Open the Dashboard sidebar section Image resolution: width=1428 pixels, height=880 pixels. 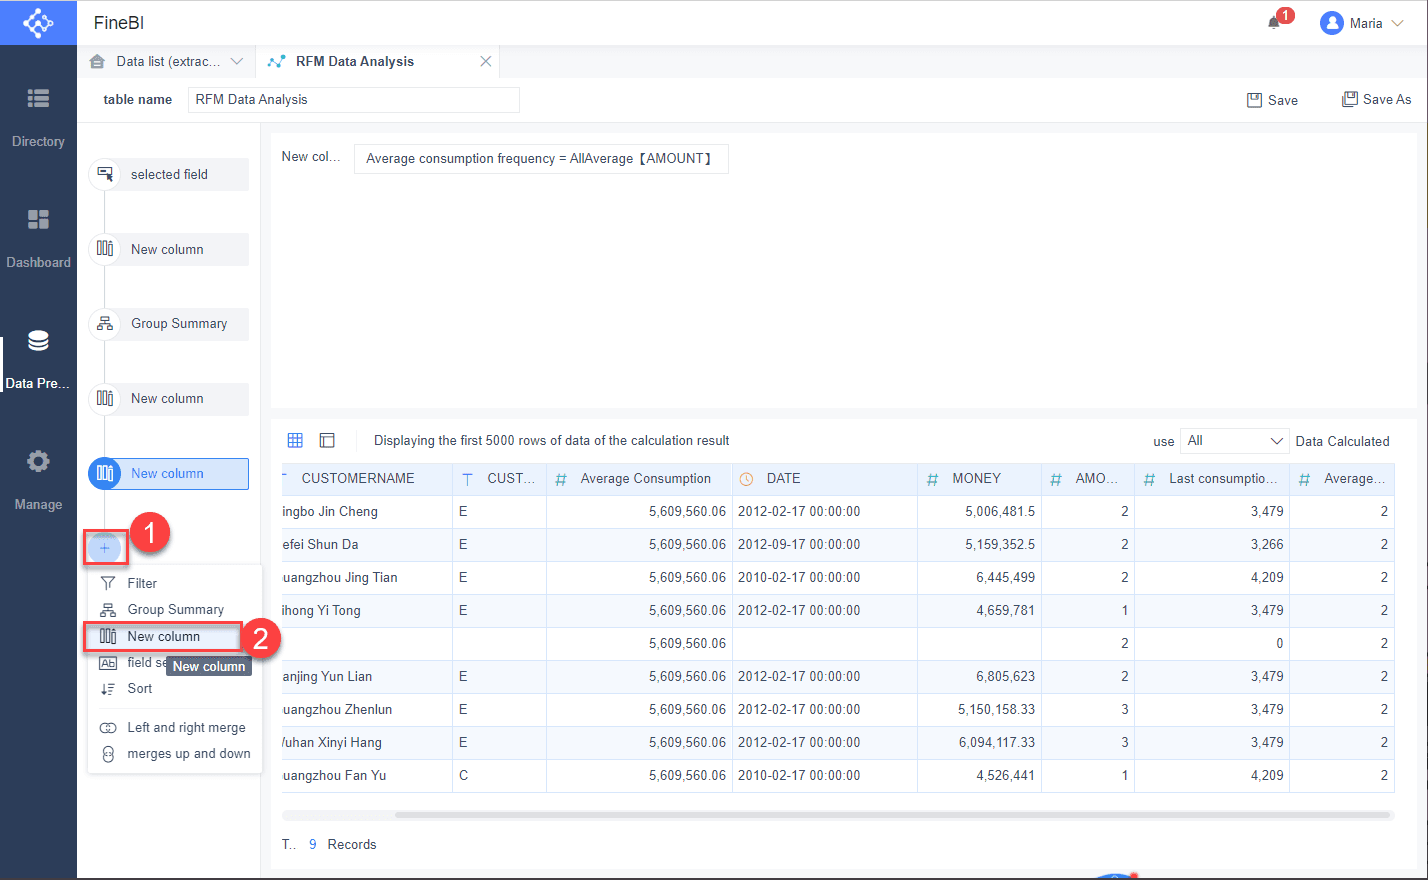pyautogui.click(x=38, y=238)
